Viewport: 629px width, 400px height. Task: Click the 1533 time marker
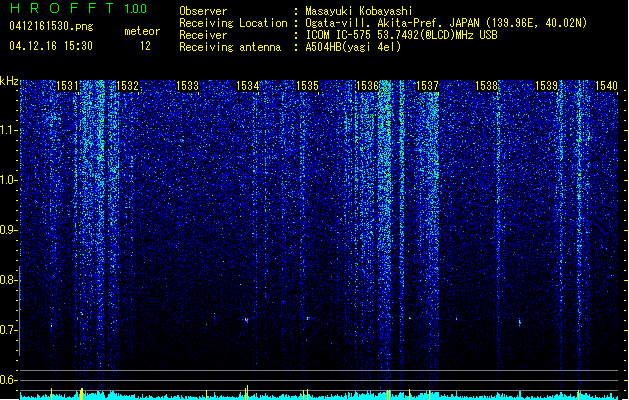(187, 86)
